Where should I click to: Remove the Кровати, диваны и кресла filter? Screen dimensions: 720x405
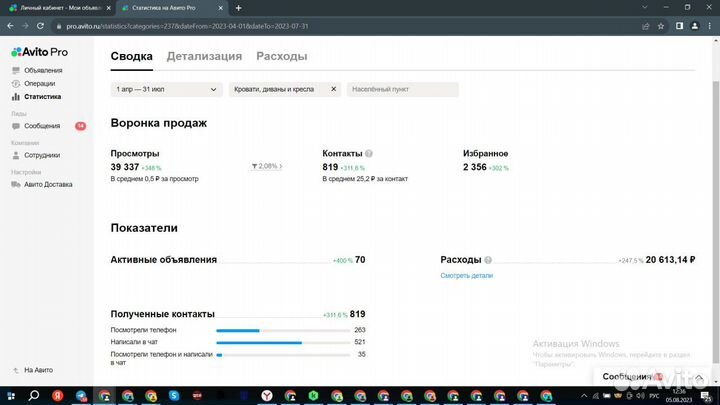(333, 89)
